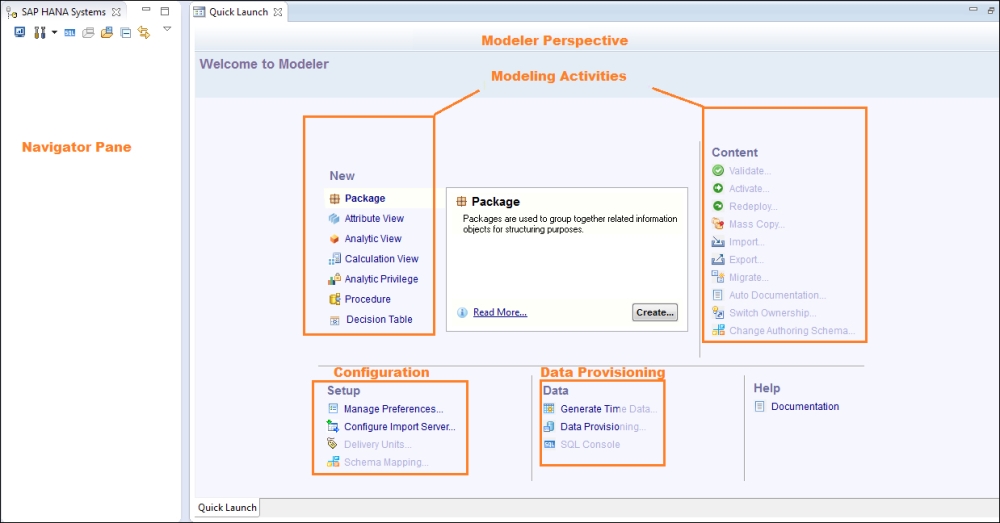Open SQL console from the navigator toolbar
1000x523 pixels.
tap(70, 33)
